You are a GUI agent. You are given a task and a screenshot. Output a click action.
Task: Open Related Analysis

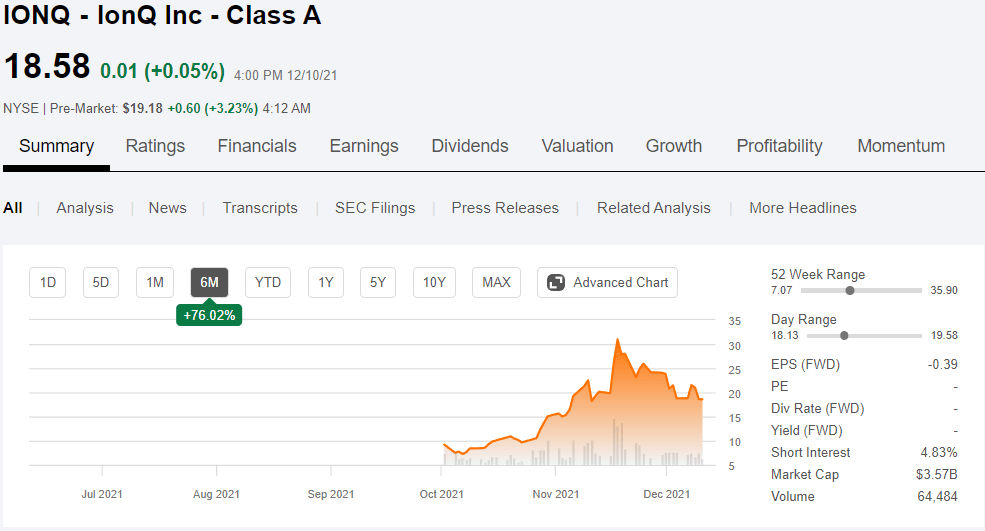pyautogui.click(x=653, y=208)
